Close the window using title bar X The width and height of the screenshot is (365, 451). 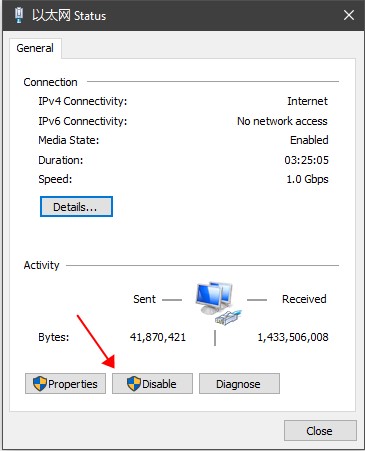(349, 15)
